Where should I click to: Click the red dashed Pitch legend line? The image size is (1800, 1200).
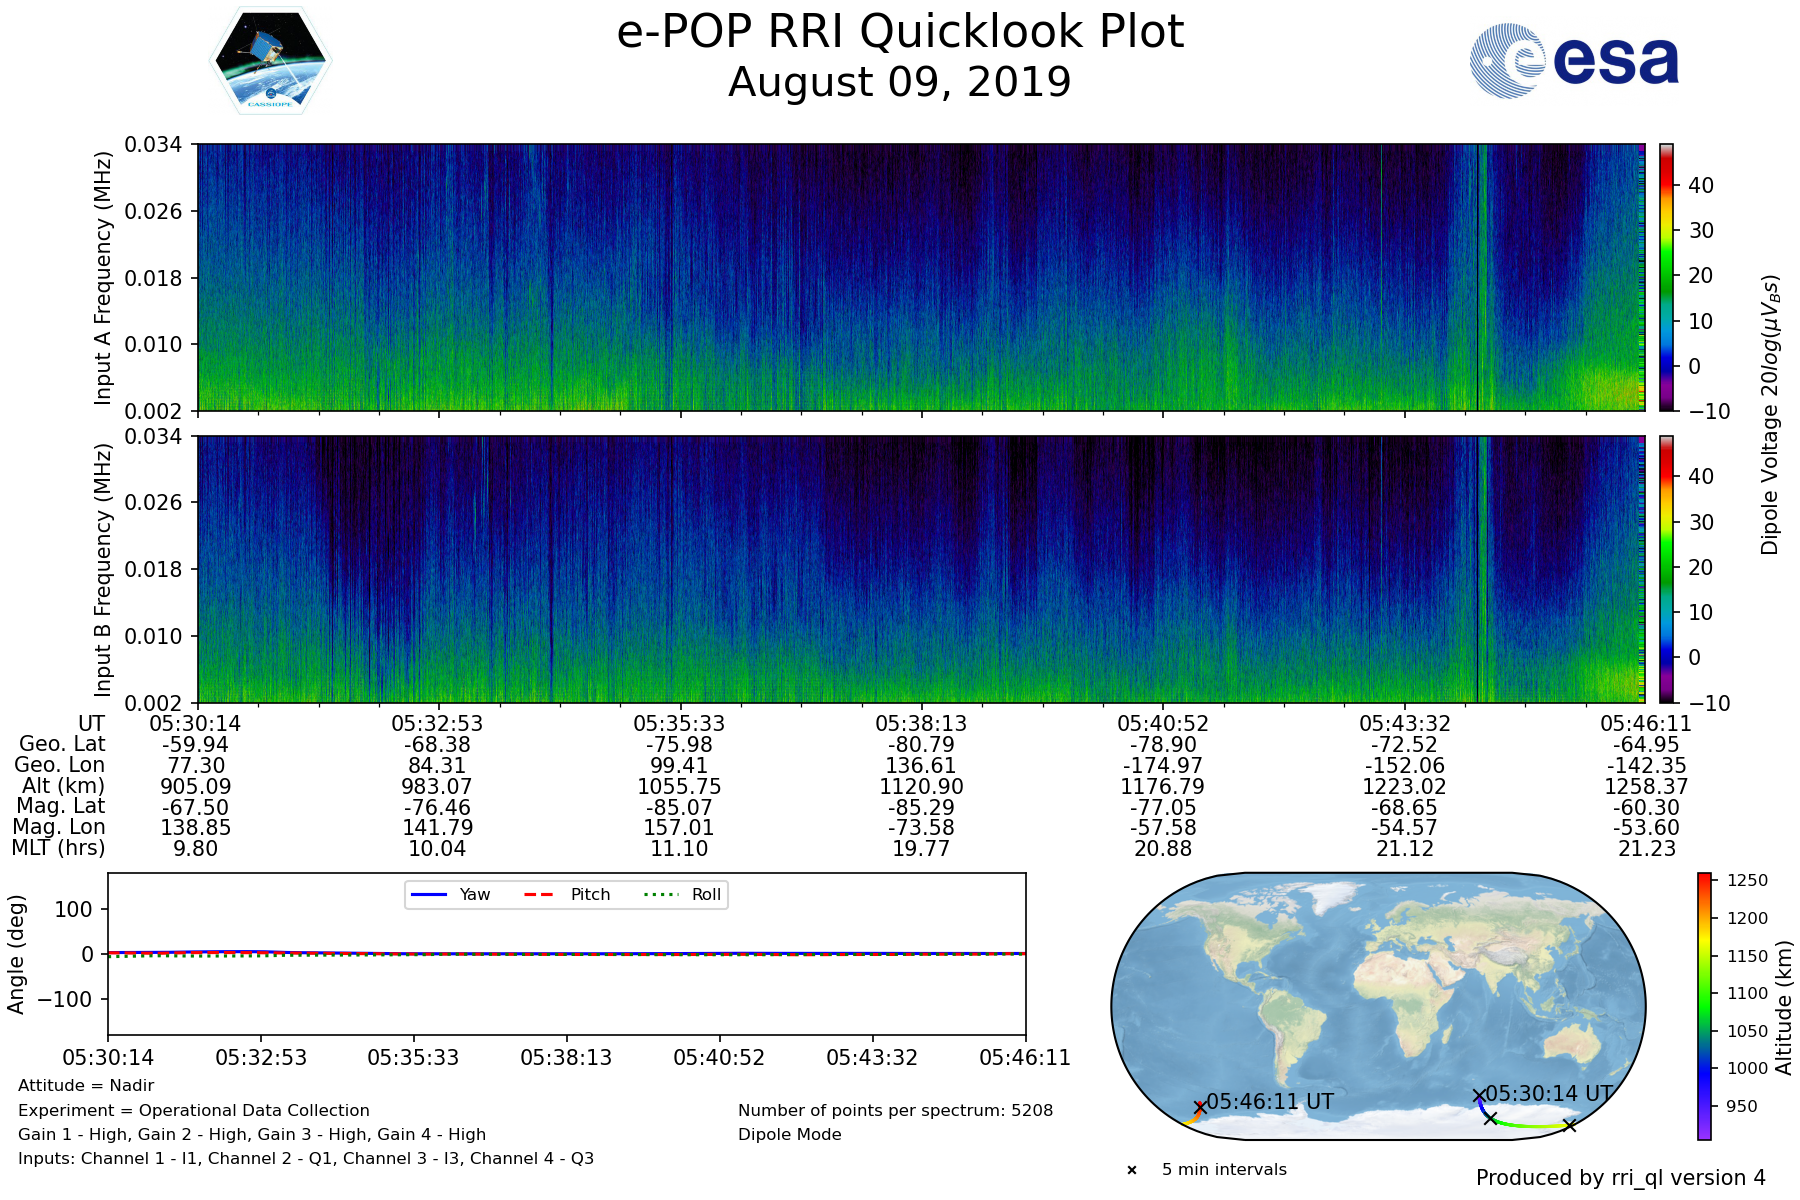tap(539, 894)
